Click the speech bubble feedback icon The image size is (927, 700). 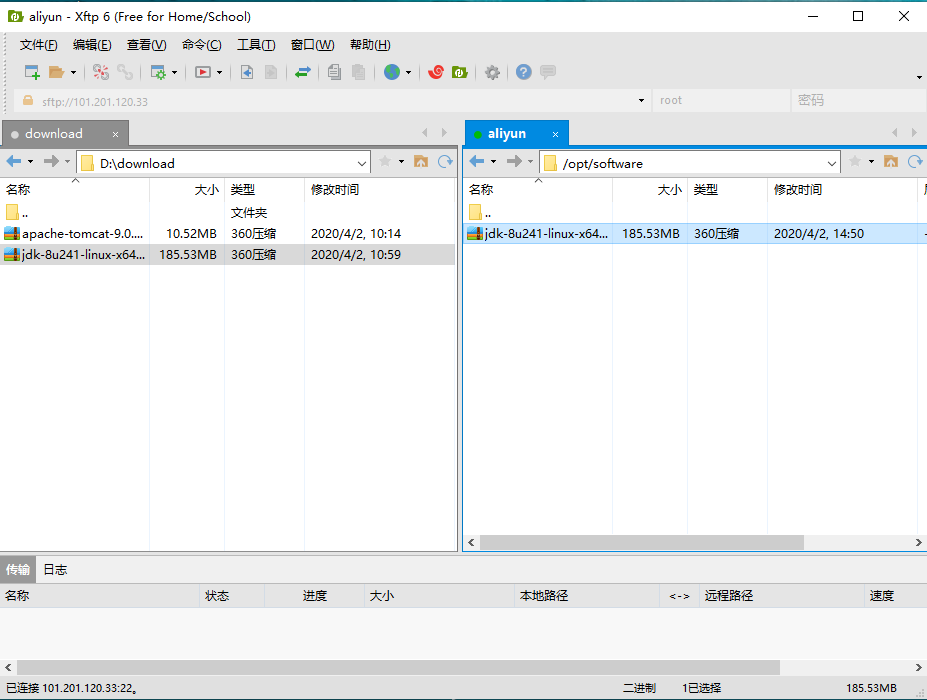point(548,72)
